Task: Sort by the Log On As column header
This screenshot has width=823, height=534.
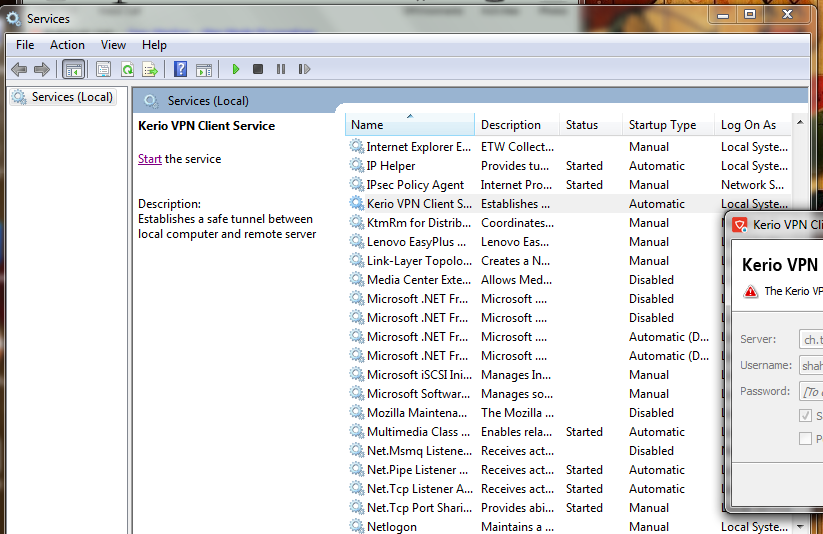Action: click(x=753, y=125)
